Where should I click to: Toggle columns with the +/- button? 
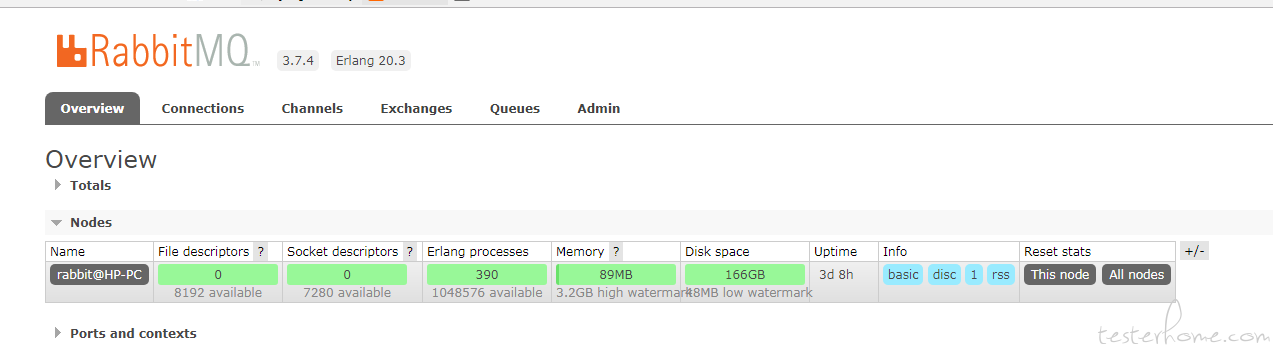(1194, 251)
